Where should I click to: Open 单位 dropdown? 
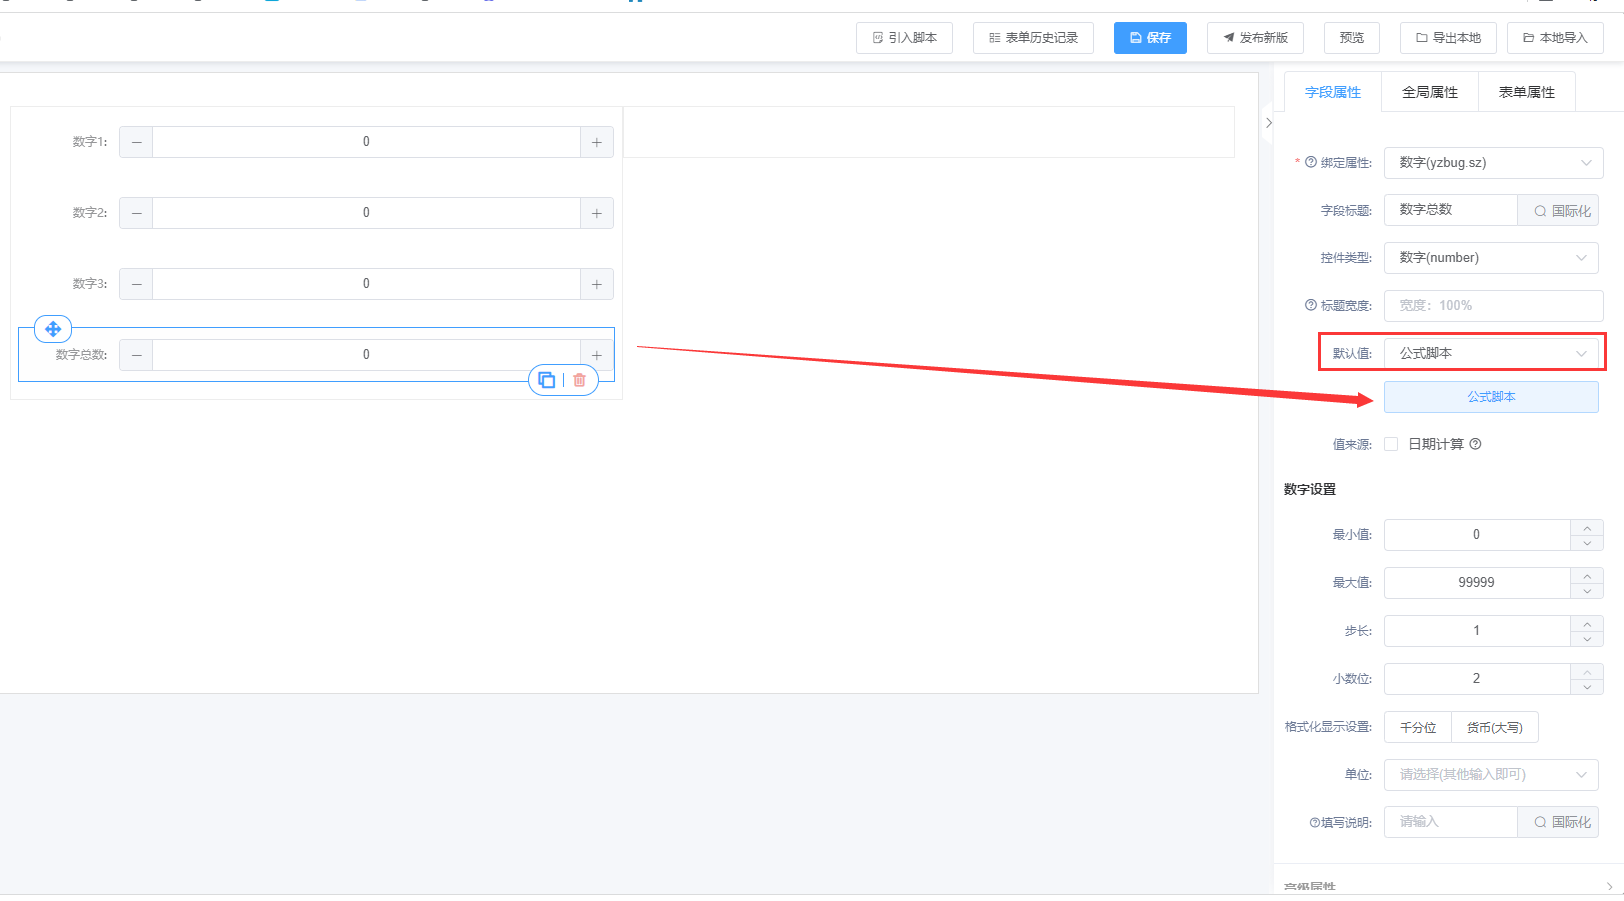[1491, 775]
